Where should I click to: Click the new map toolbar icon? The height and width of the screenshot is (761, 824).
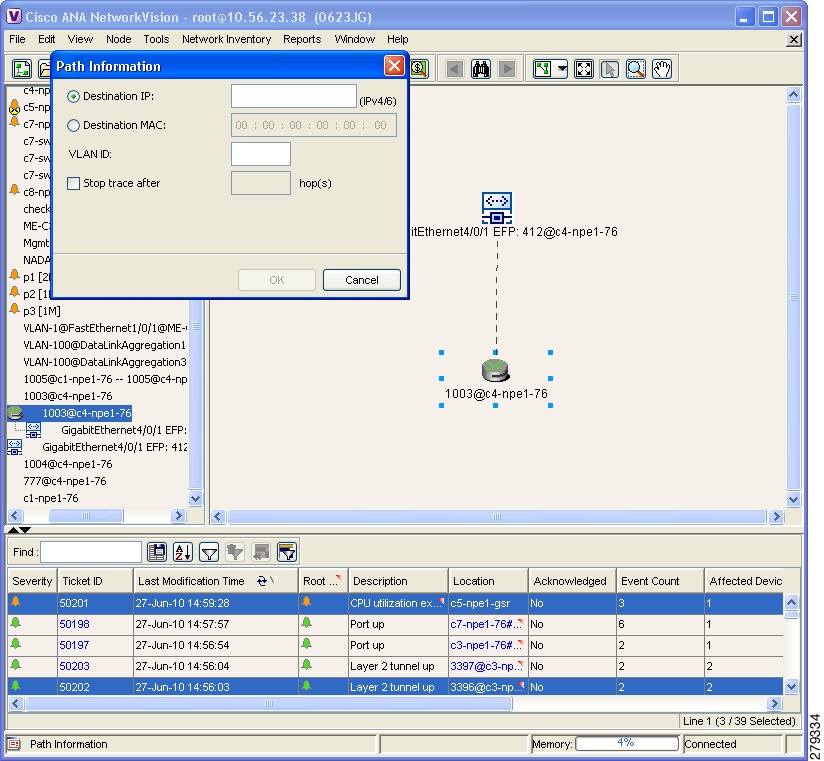[22, 69]
